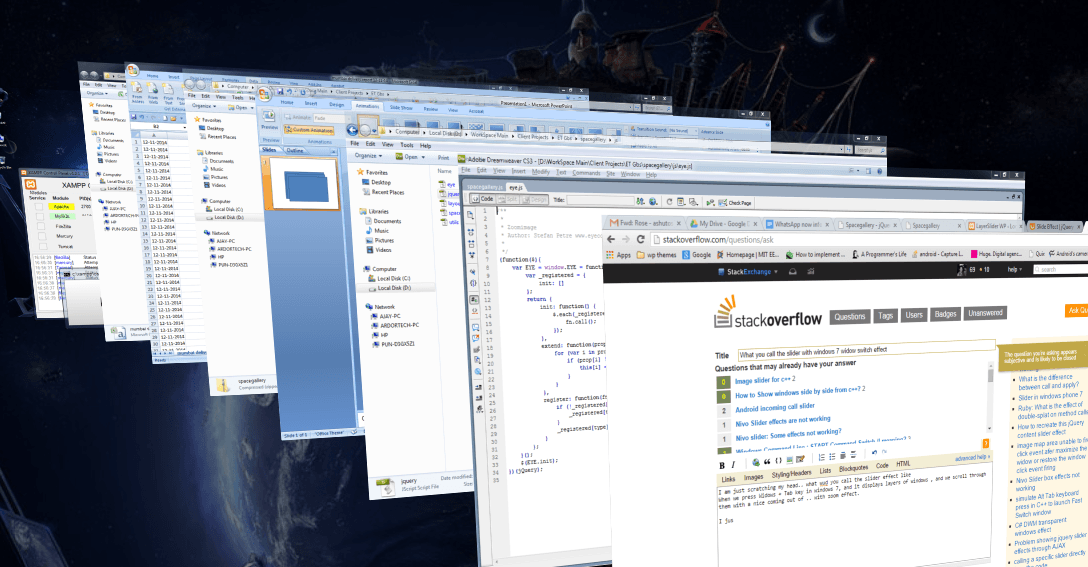Screen dimensions: 1088x567
Task: Open the help dropdown in Stack Exchange bar
Action: coord(1014,269)
